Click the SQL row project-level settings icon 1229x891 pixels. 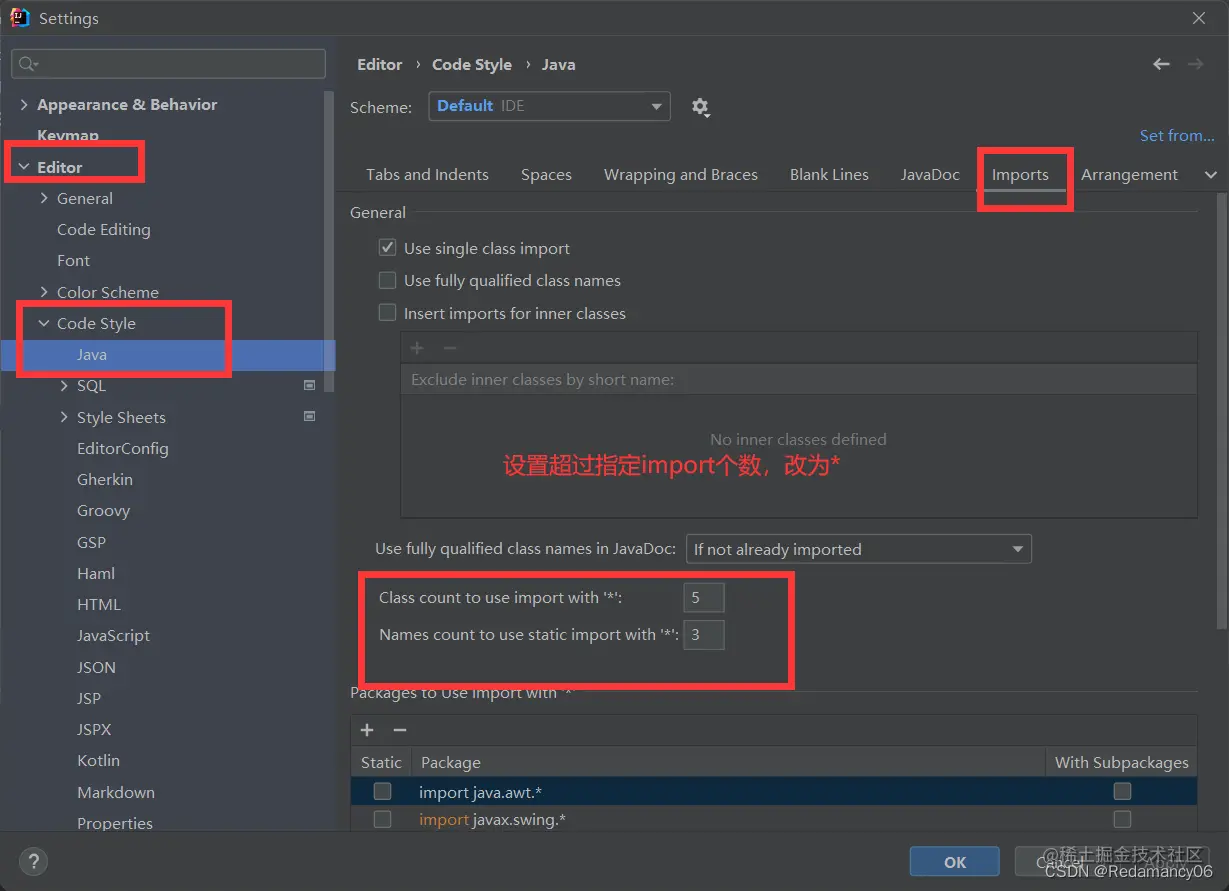pyautogui.click(x=310, y=385)
